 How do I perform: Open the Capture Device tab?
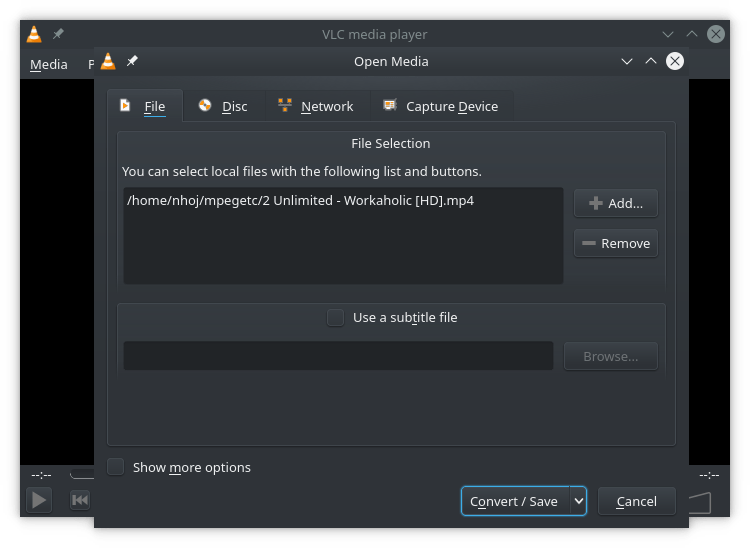441,106
